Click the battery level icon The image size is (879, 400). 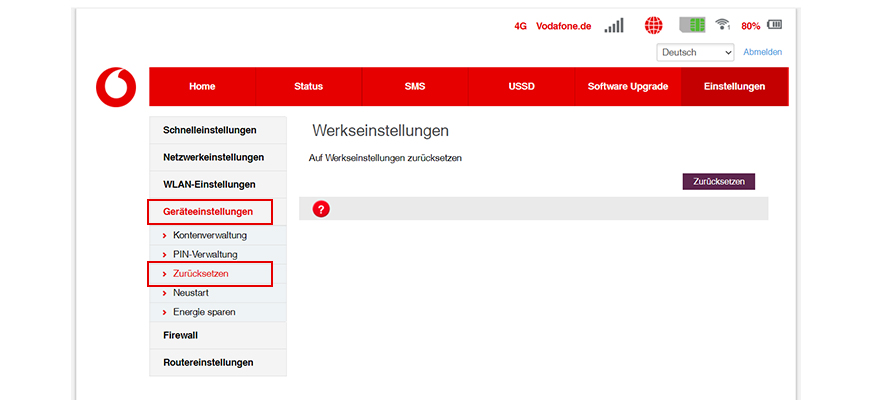[x=775, y=26]
